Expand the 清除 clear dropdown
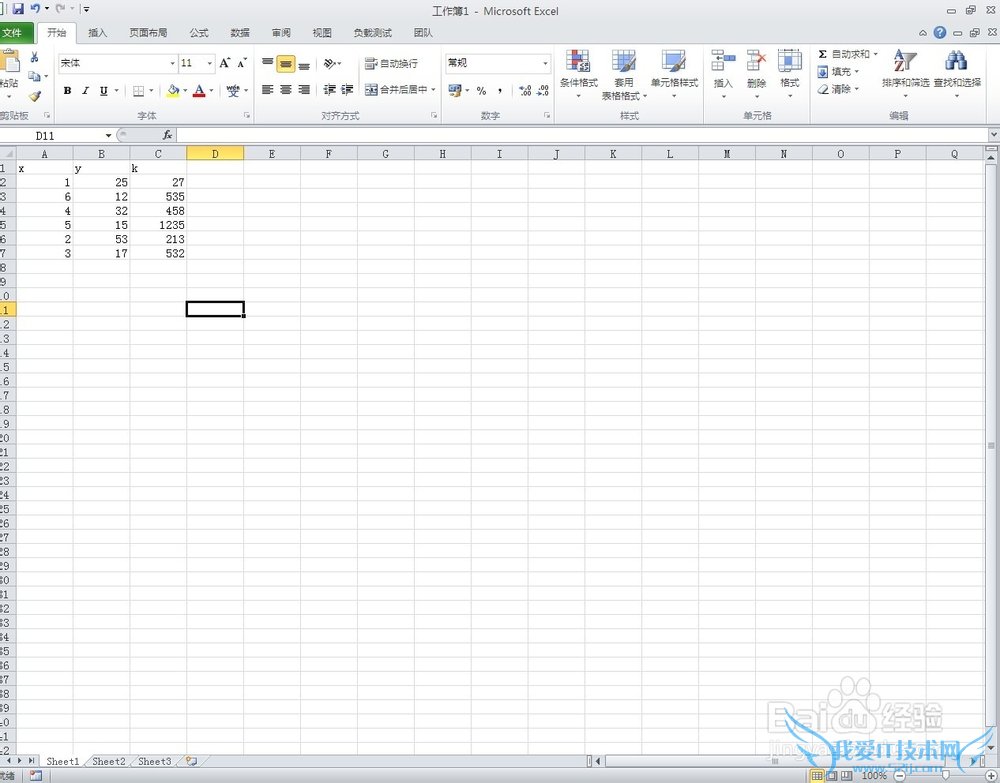 [857, 89]
